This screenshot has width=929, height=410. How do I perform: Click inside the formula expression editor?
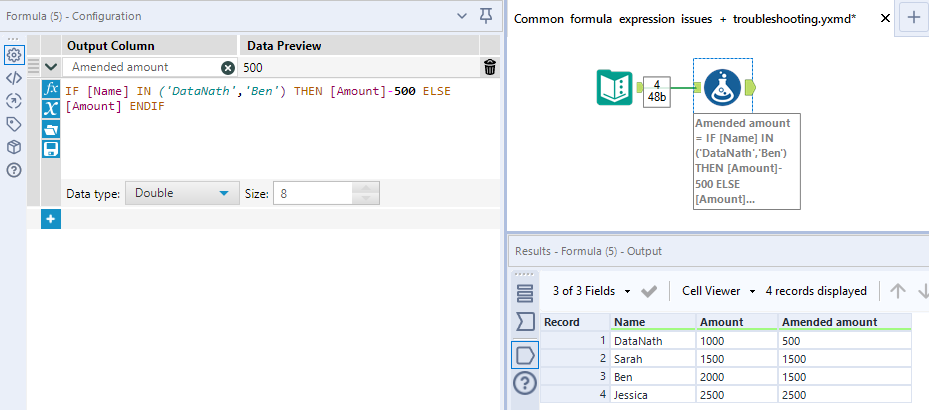click(278, 128)
